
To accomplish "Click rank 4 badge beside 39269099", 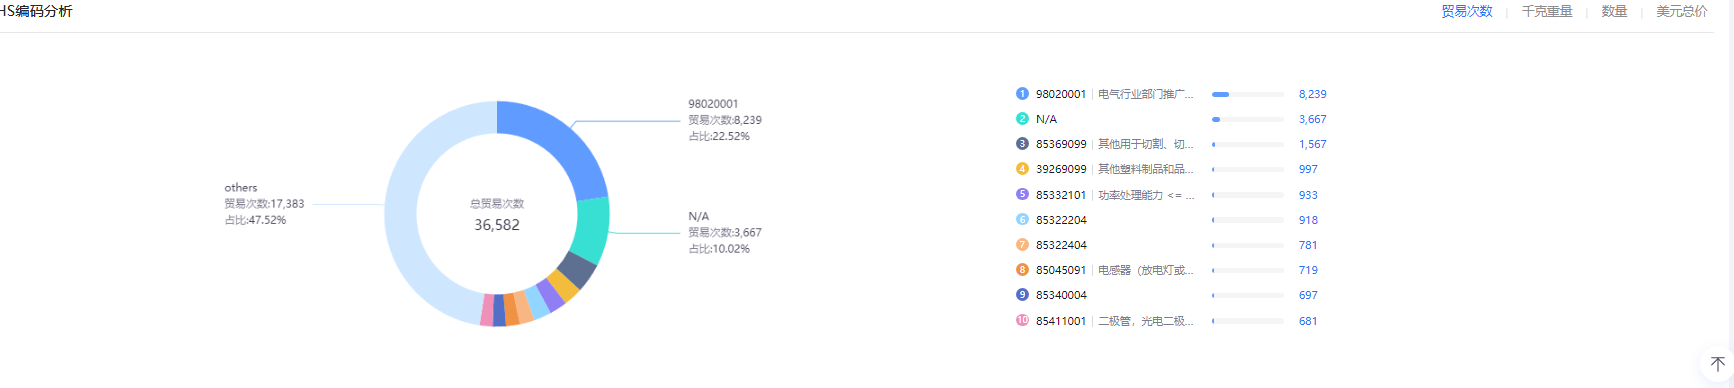I will point(1022,169).
